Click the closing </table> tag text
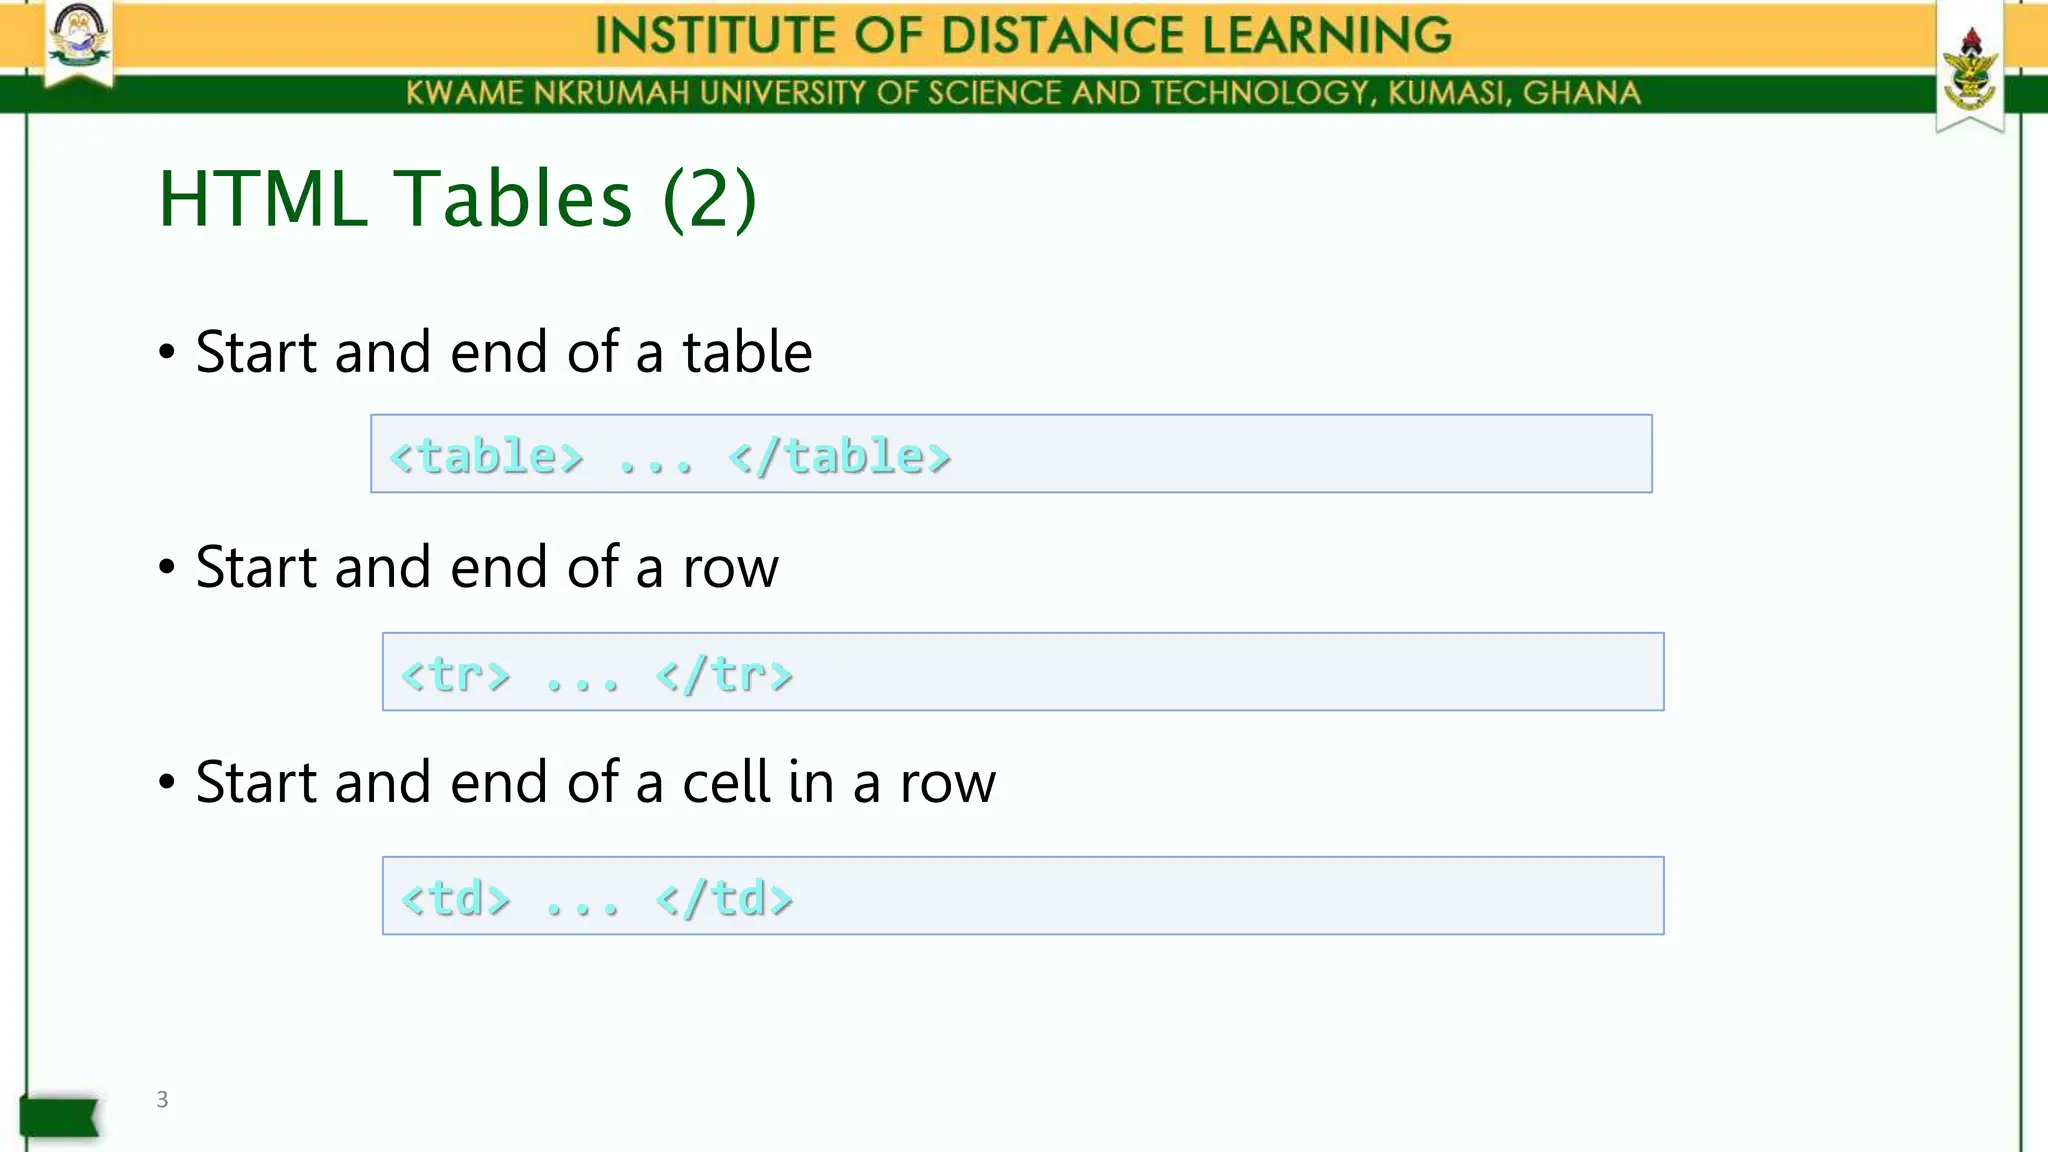The width and height of the screenshot is (2048, 1152). coord(839,456)
